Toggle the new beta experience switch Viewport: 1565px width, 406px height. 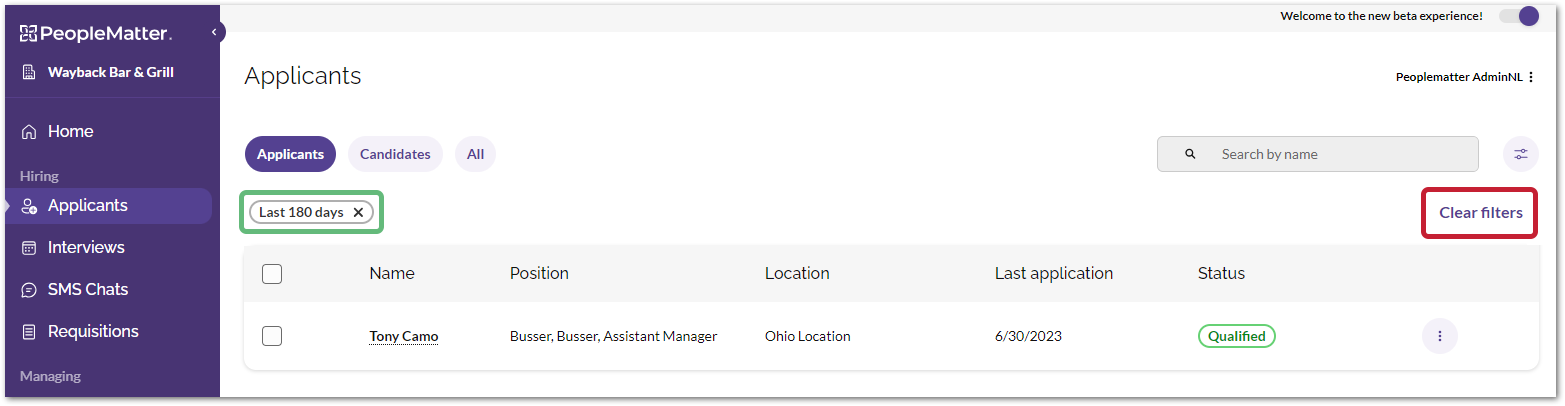point(1518,16)
